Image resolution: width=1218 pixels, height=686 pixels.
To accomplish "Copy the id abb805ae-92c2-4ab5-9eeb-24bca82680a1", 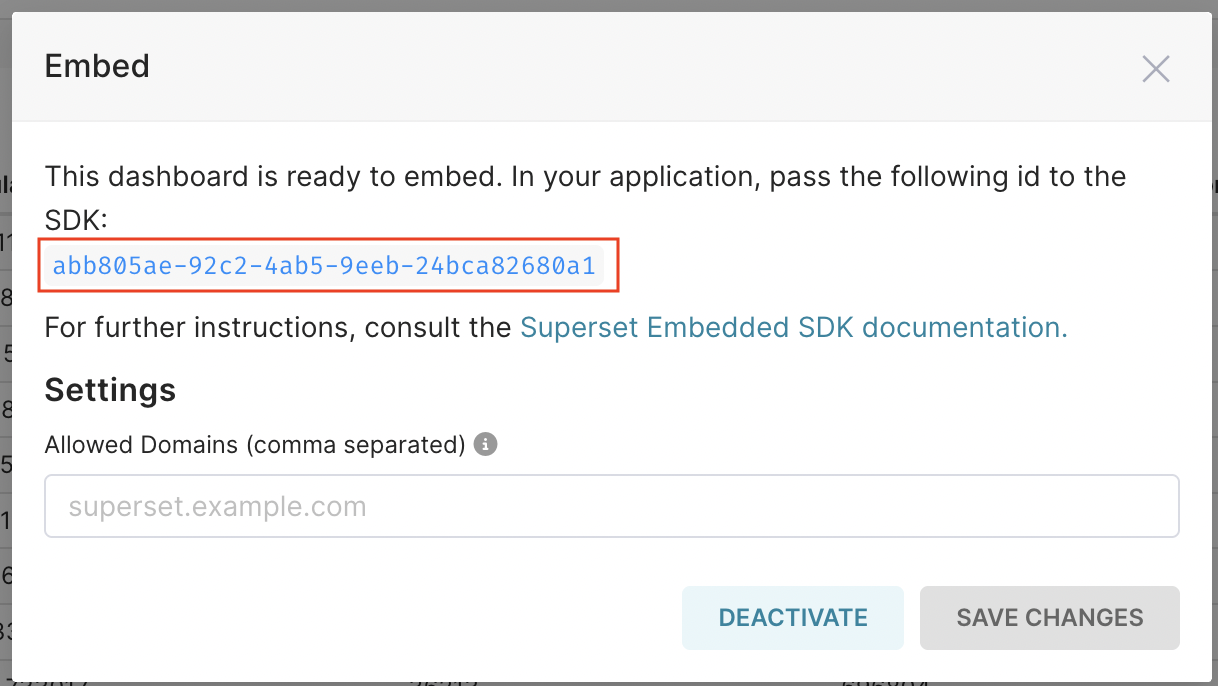I will coord(327,265).
